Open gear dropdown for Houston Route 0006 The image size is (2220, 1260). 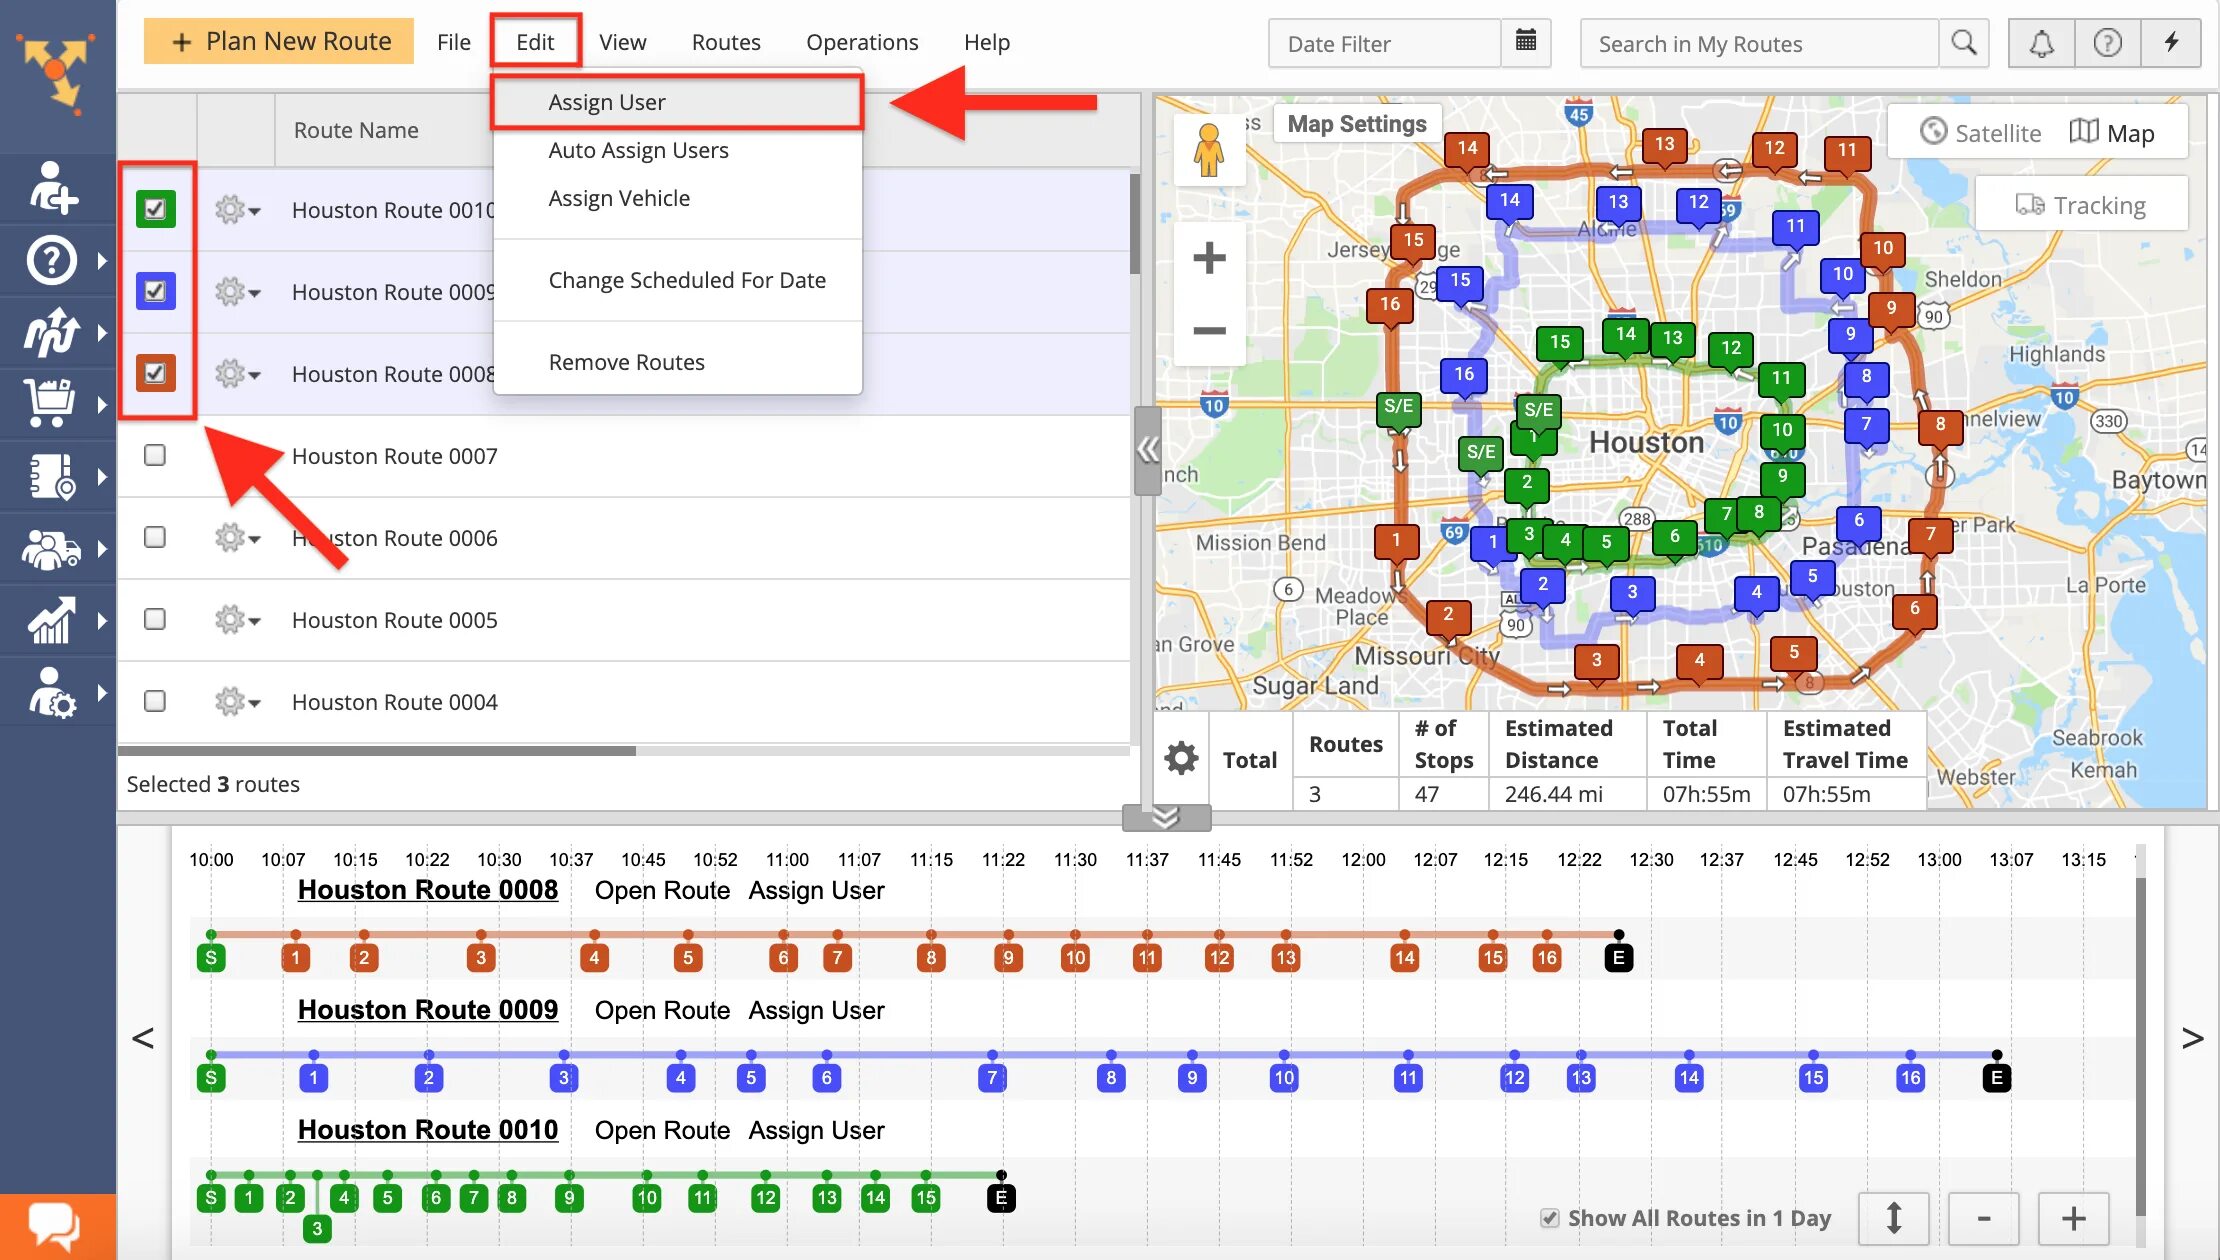click(x=236, y=538)
